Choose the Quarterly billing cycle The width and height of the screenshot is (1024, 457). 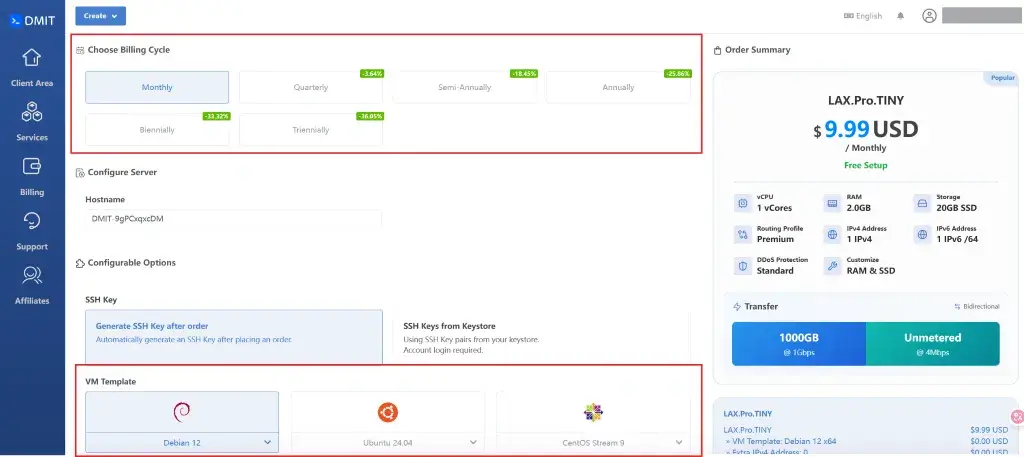coord(311,88)
